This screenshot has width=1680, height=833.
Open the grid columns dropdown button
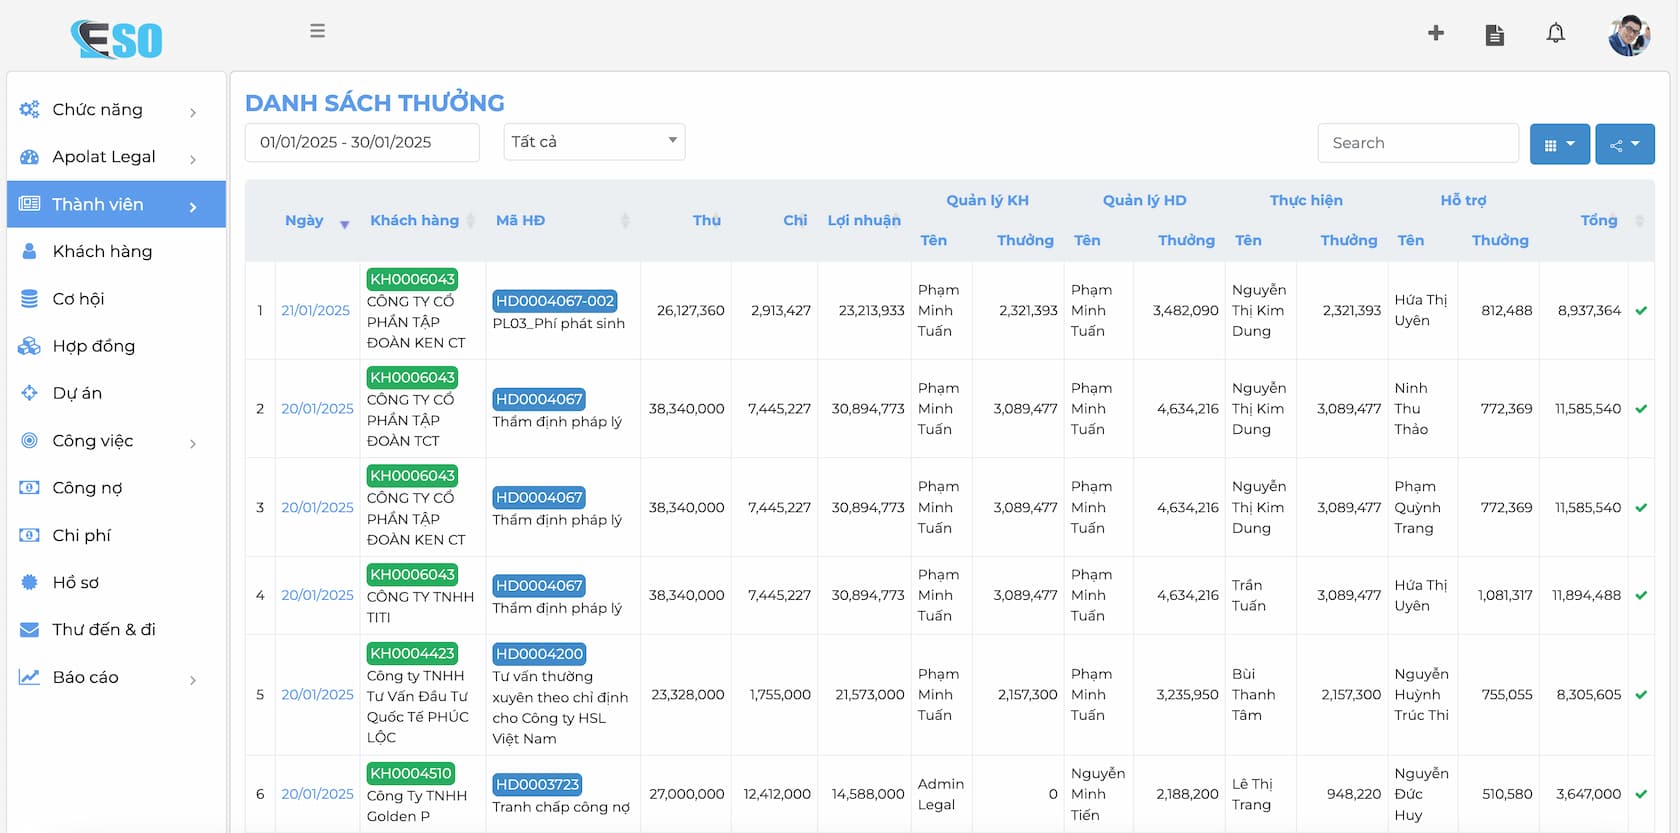(x=1559, y=144)
